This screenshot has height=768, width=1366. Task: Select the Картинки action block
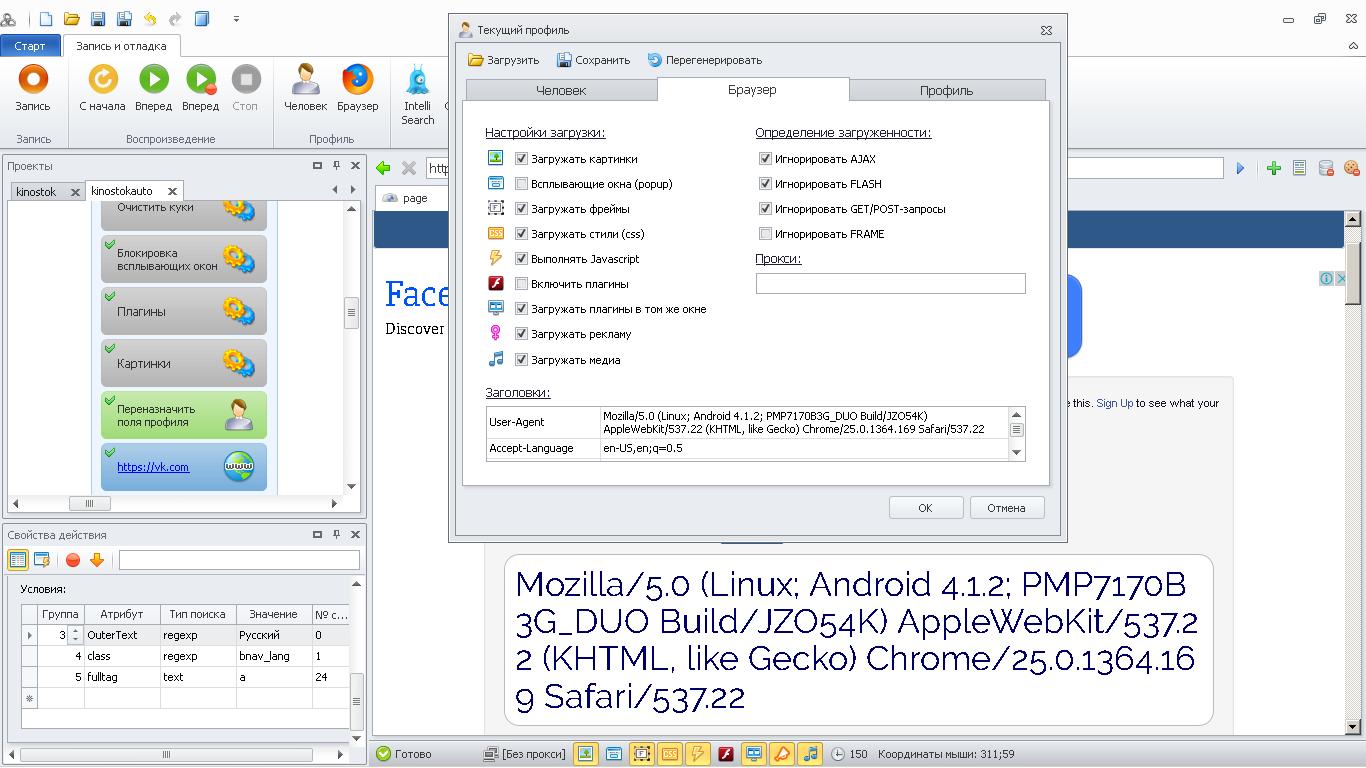(x=184, y=363)
